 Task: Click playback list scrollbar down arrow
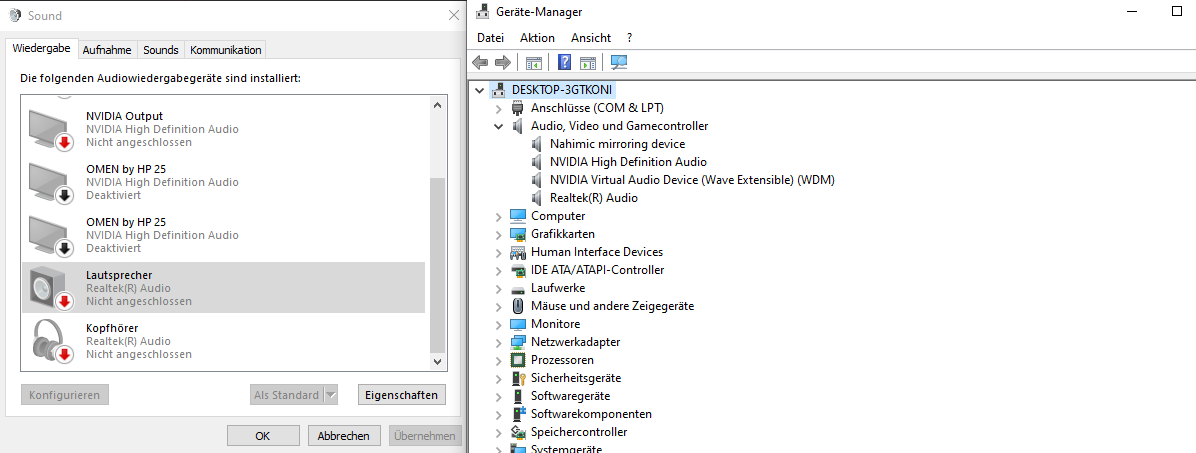coord(437,362)
